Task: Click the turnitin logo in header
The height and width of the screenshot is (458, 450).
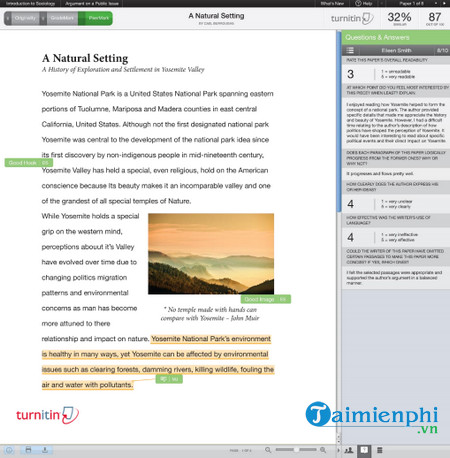Action: (x=352, y=18)
